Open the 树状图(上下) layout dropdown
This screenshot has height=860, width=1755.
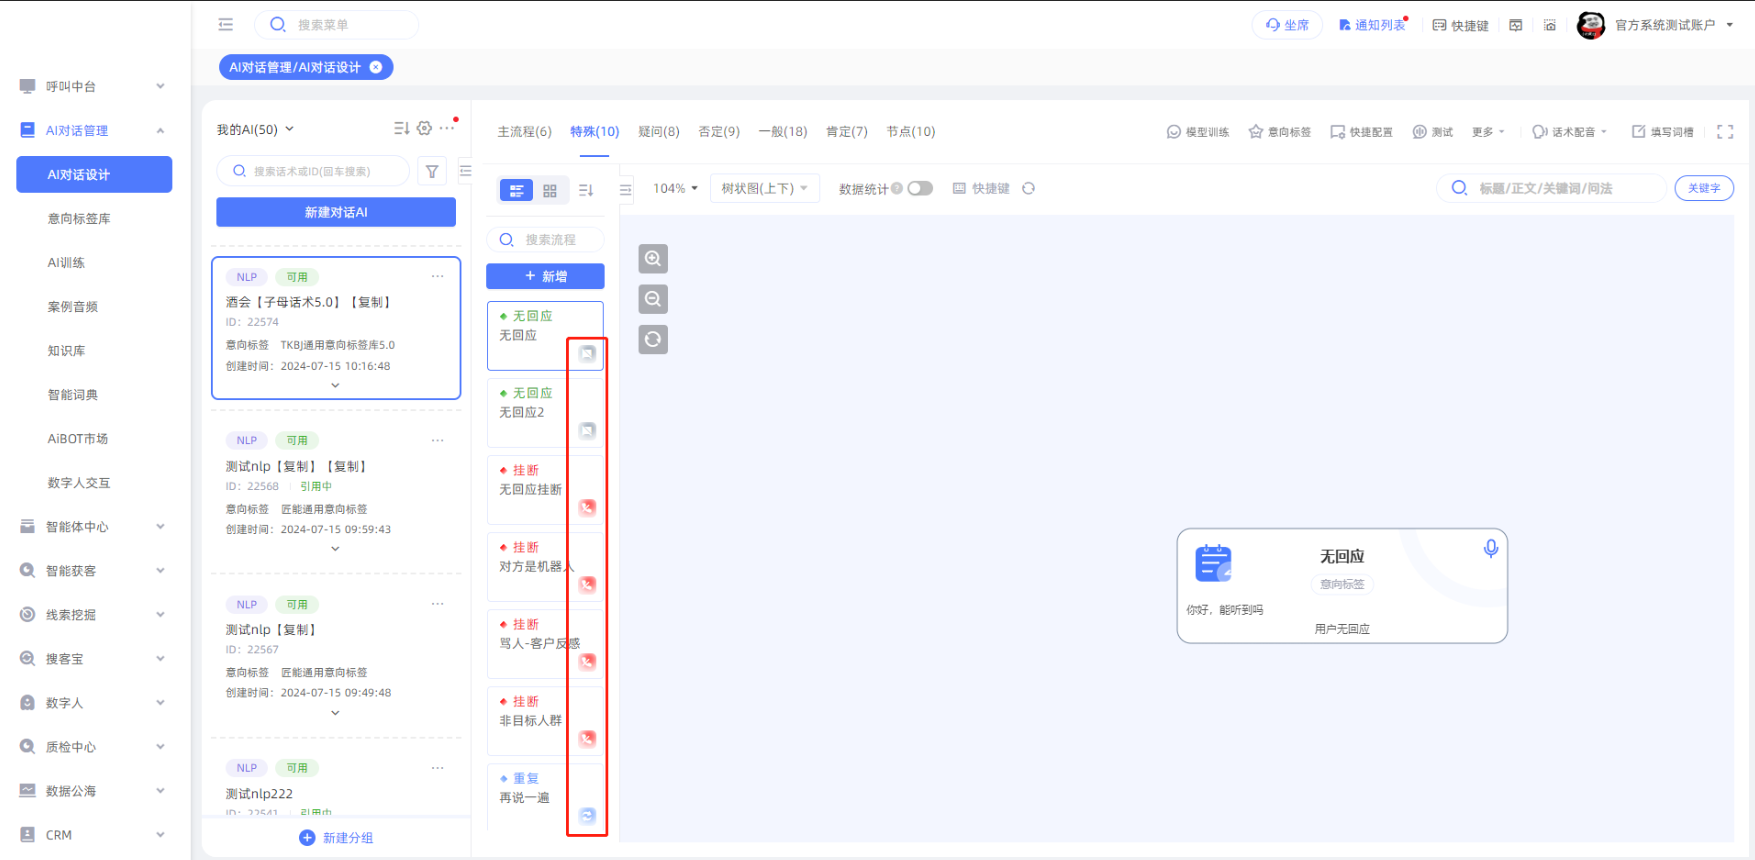[764, 188]
